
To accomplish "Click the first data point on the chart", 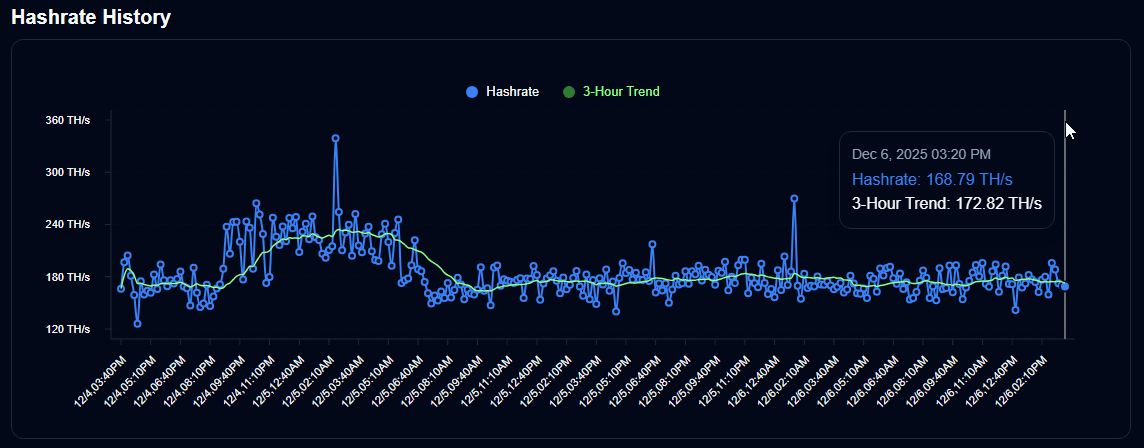I will pos(121,288).
